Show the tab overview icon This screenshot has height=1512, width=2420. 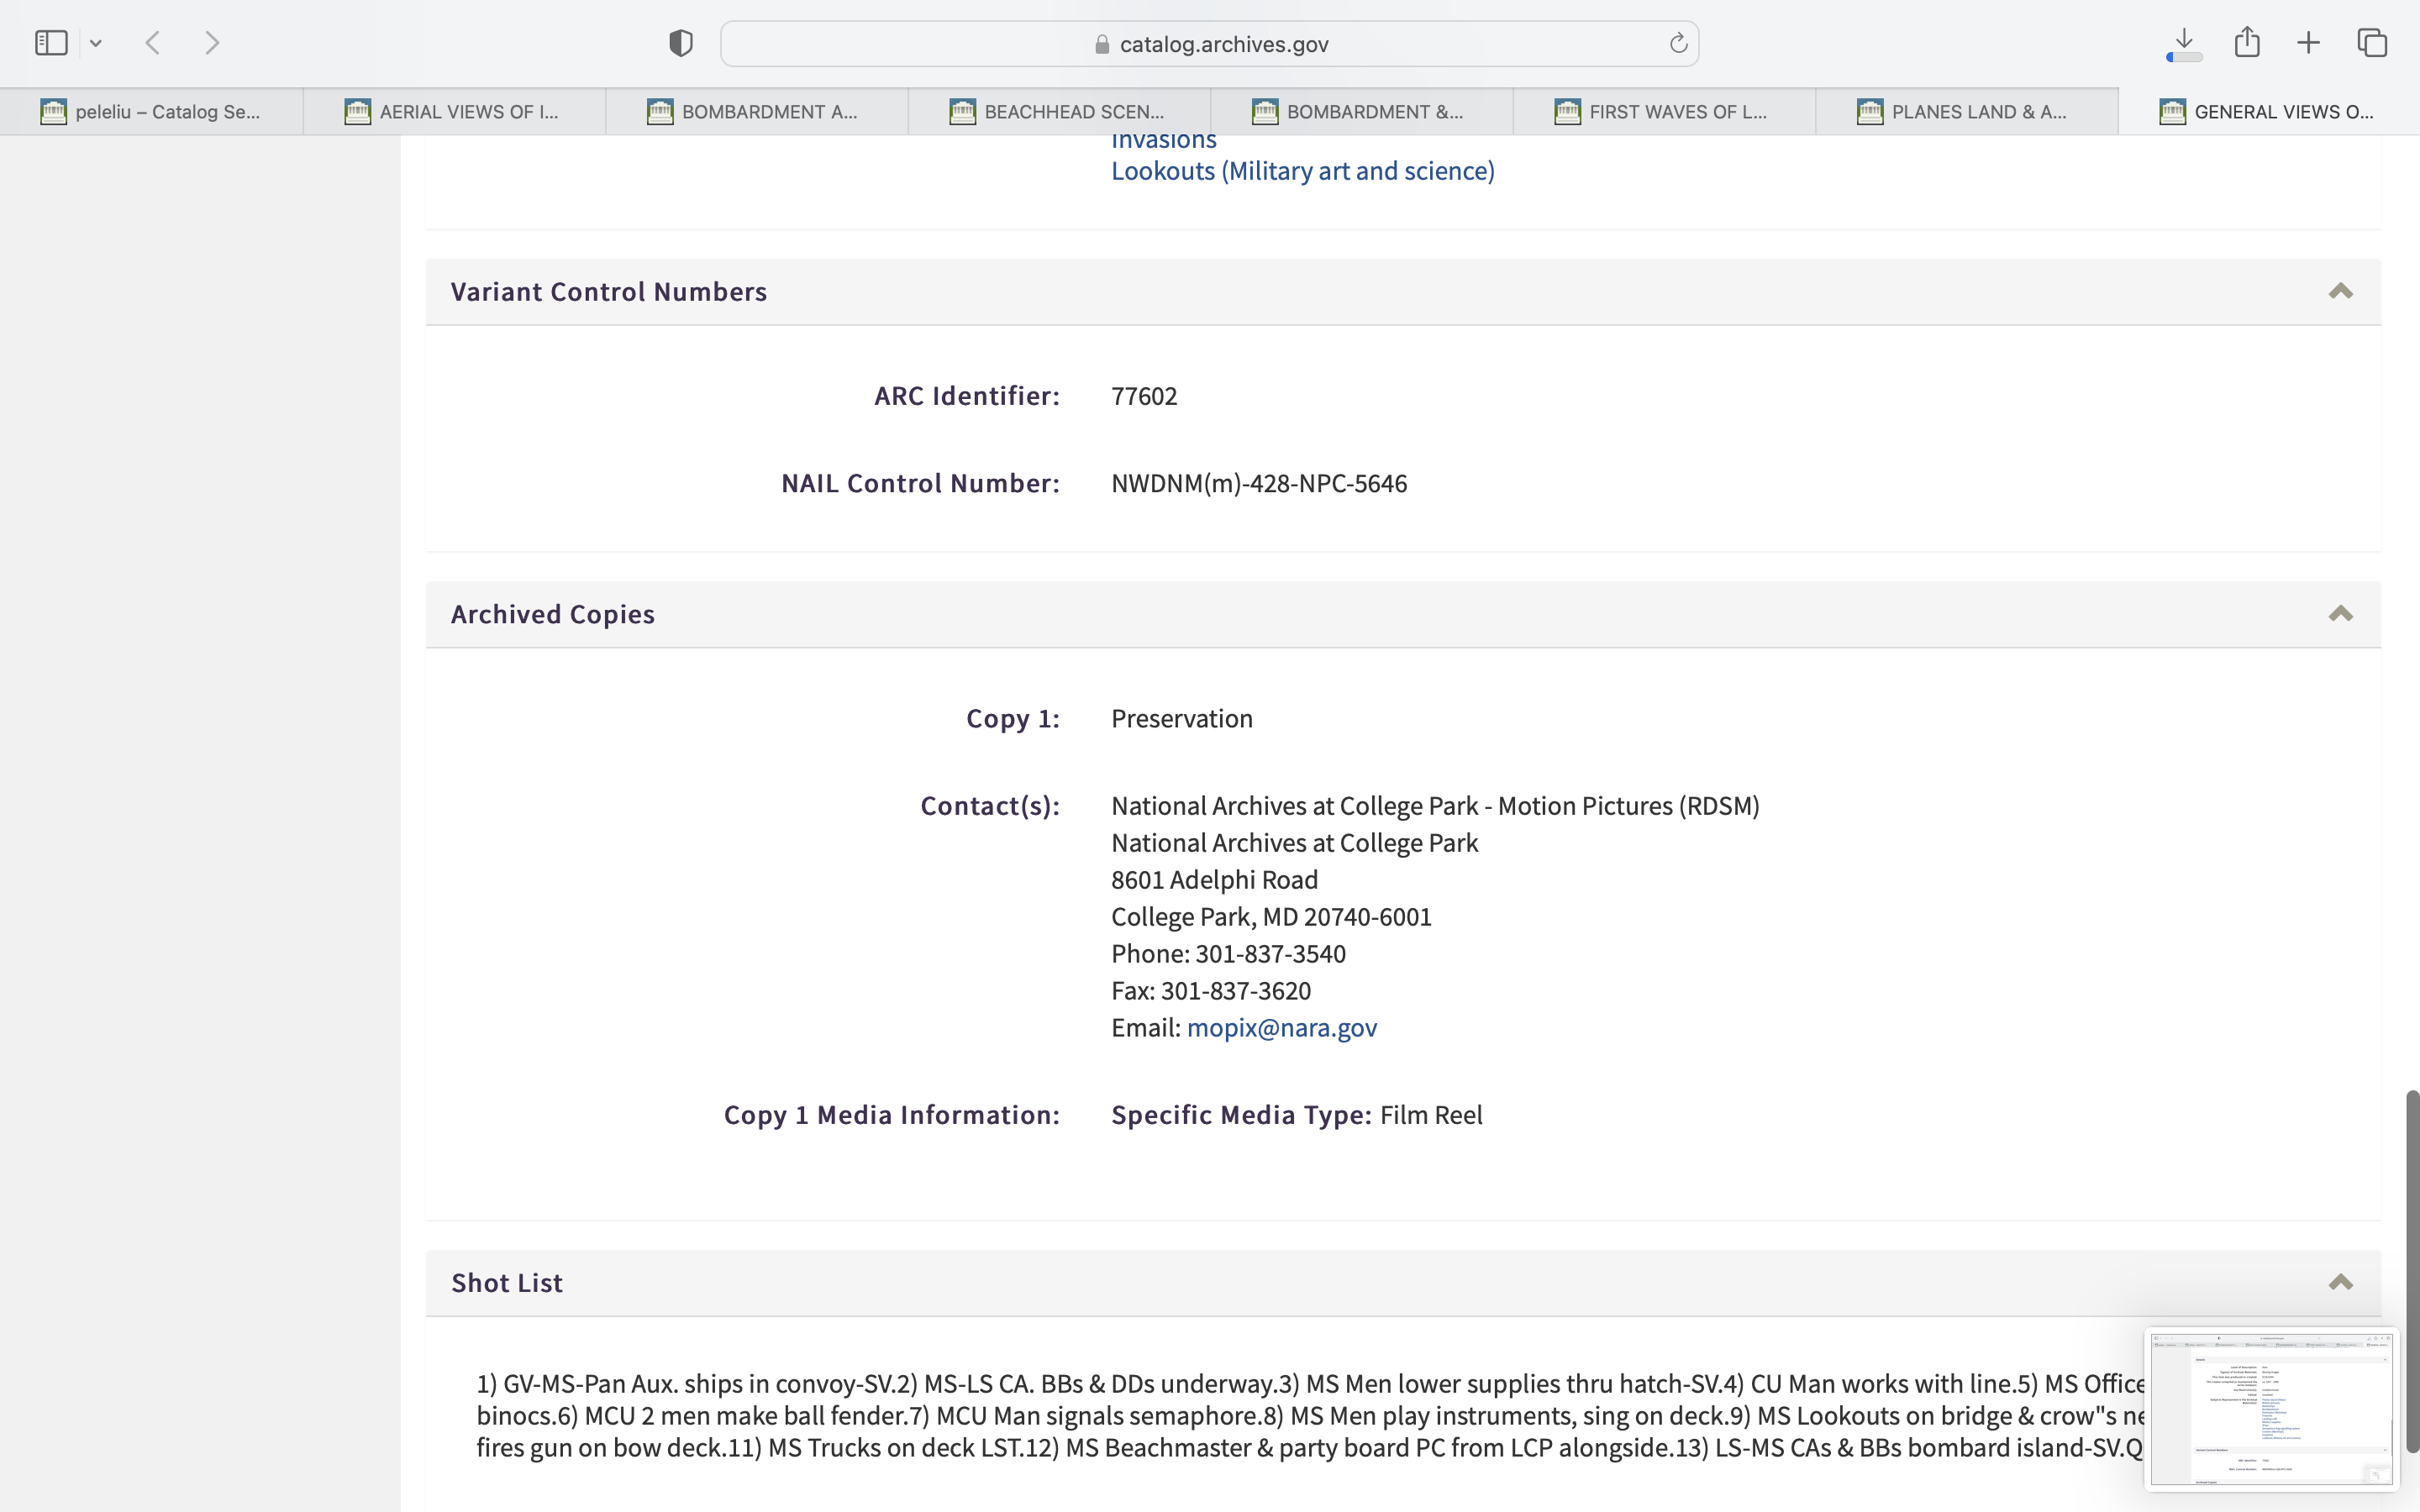coord(2372,43)
